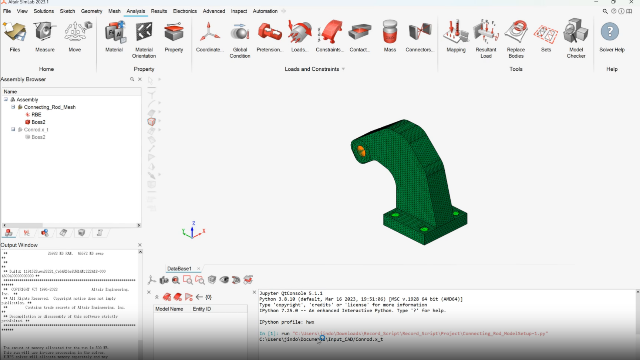Click the Contact tool
The width and height of the screenshot is (640, 360).
click(360, 37)
